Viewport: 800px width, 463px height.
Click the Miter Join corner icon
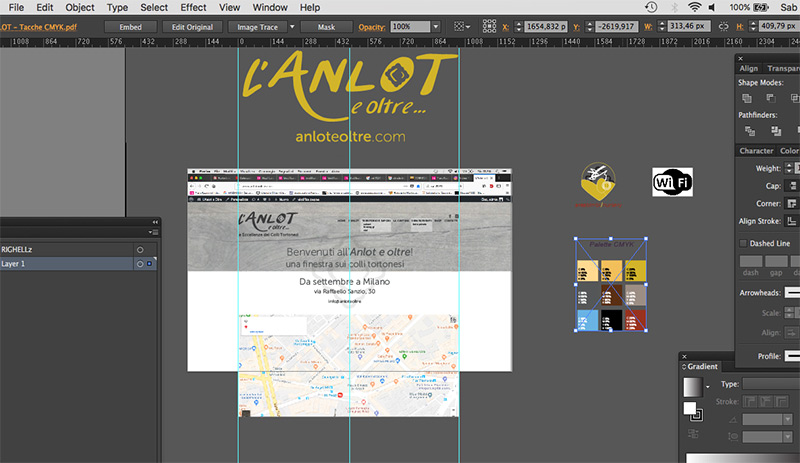coord(791,203)
